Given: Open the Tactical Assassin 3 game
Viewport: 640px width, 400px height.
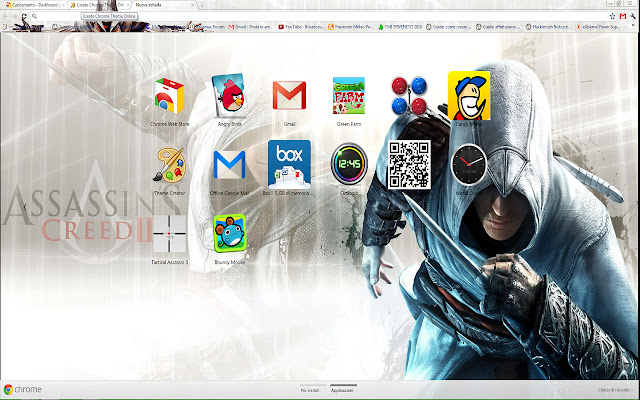Looking at the screenshot, I should click(x=169, y=234).
